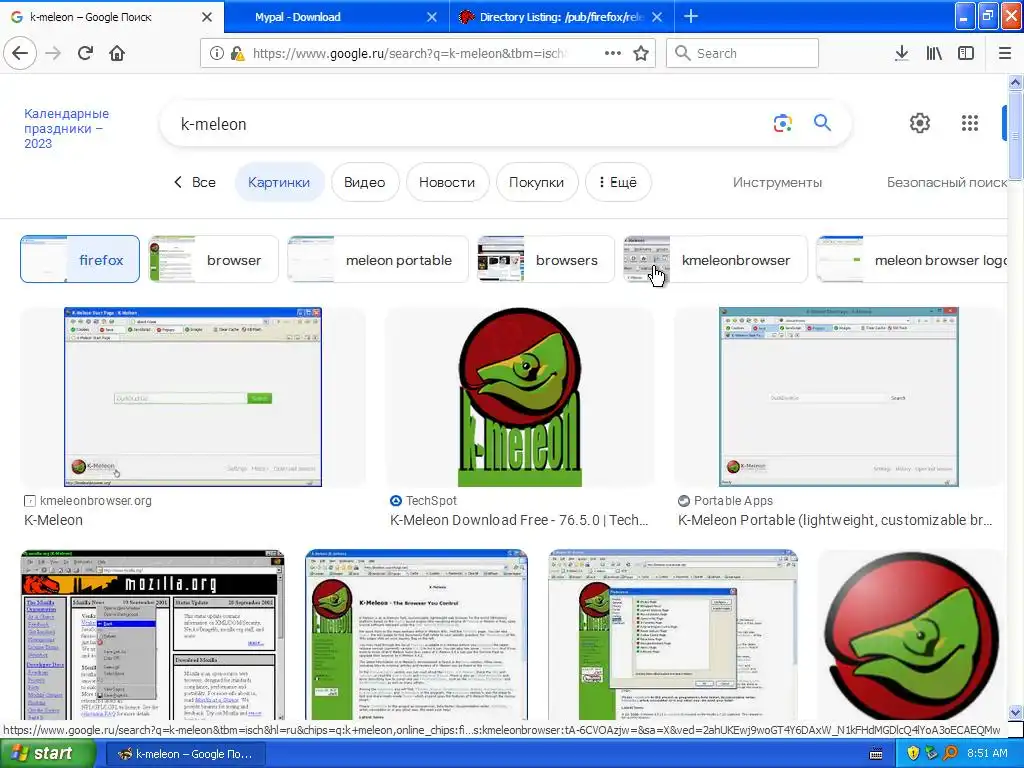Open the keyboard icon on taskbar
The height and width of the screenshot is (768, 1024).
pos(876,754)
